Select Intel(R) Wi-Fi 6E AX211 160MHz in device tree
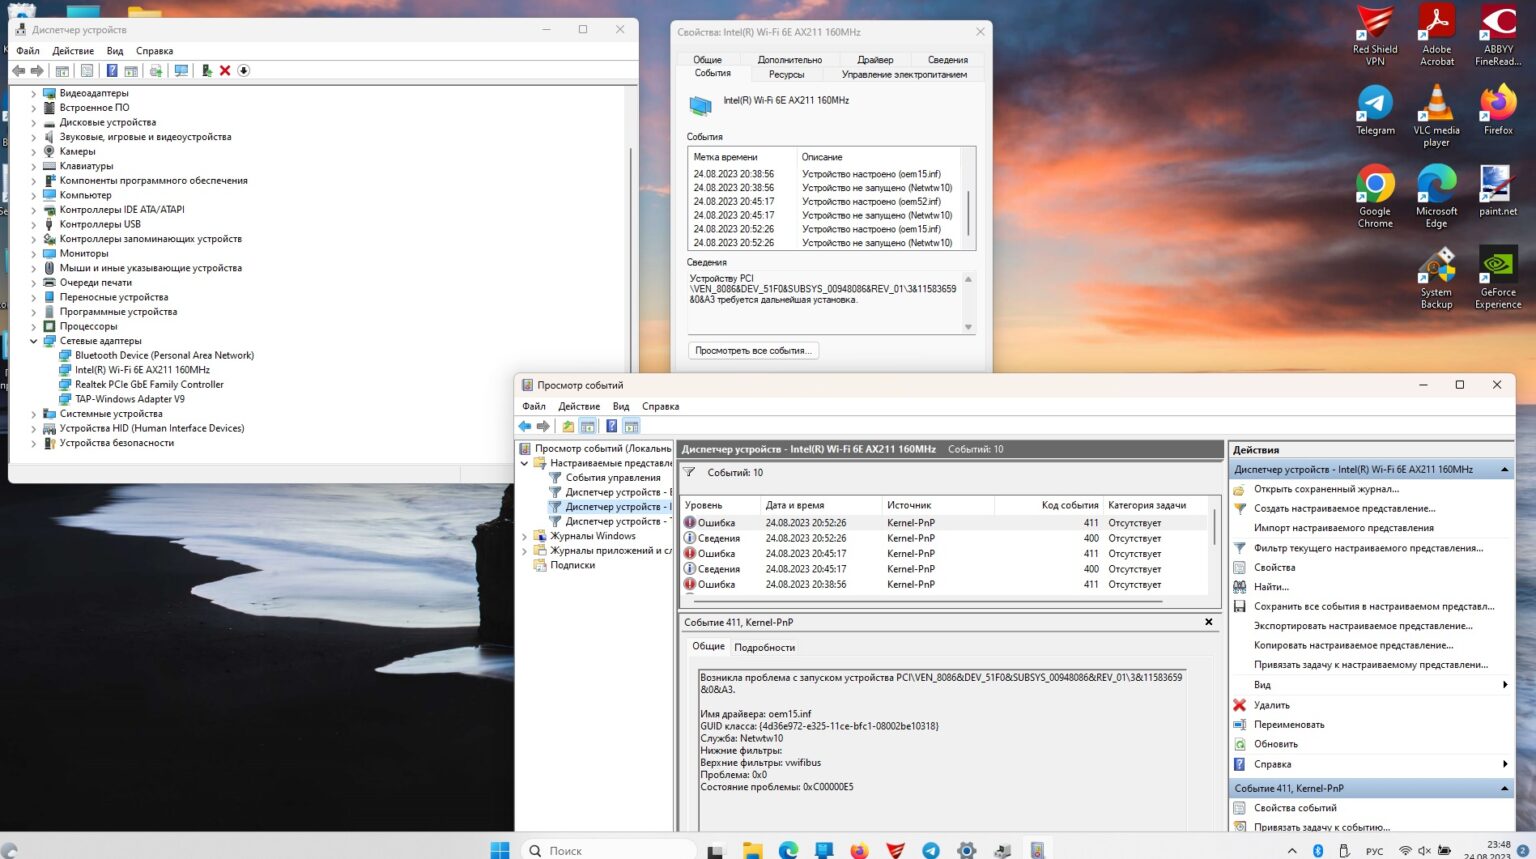The image size is (1536, 859). [x=142, y=370]
